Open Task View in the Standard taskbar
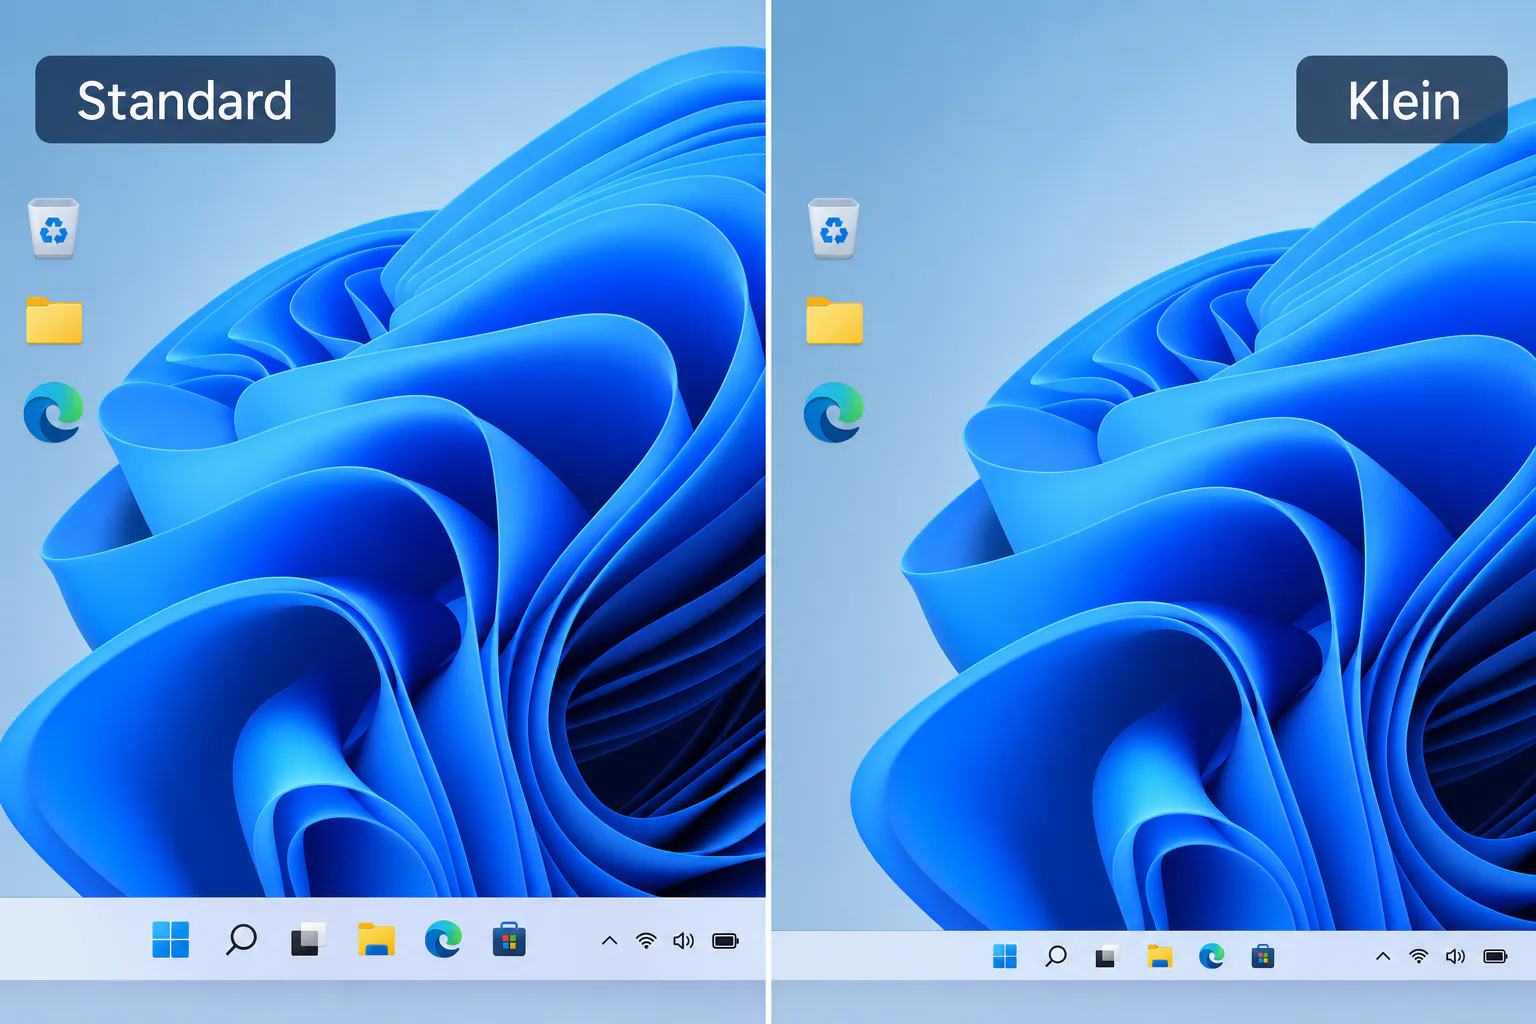This screenshot has height=1024, width=1536. (308, 940)
